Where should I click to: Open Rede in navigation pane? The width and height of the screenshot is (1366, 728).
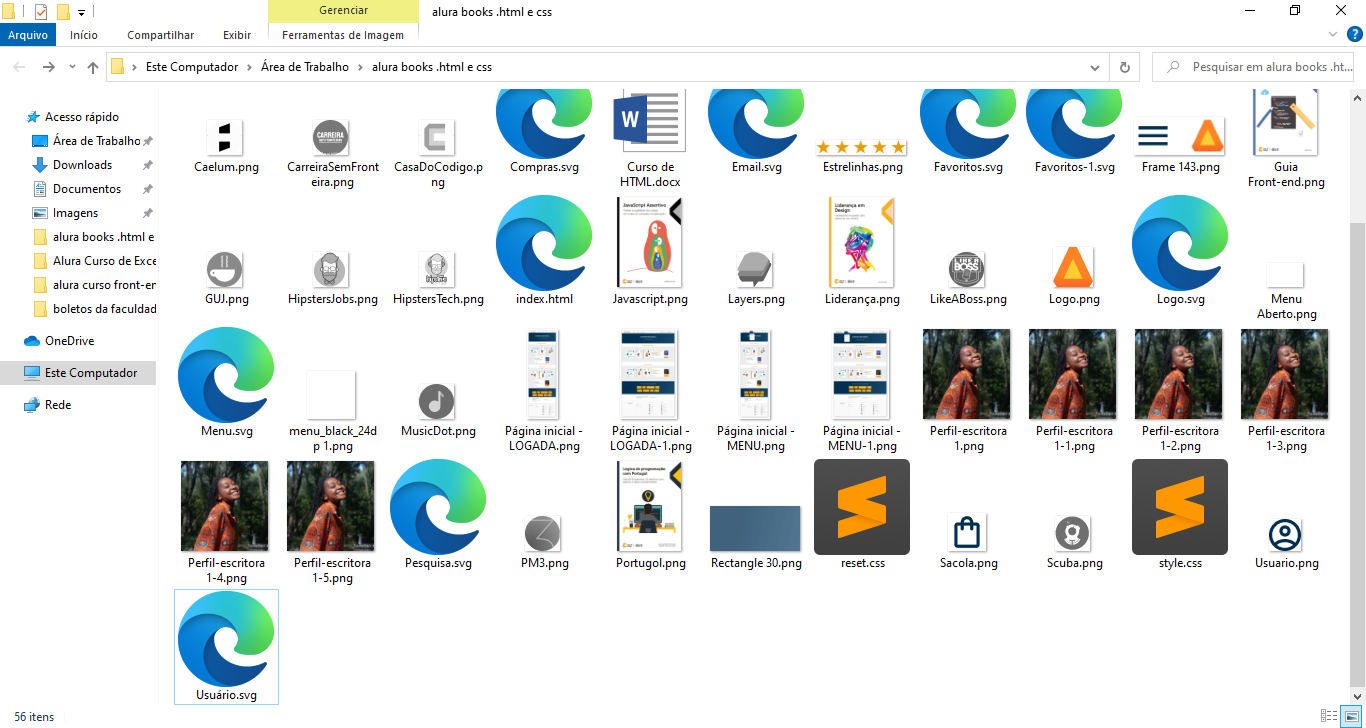point(58,405)
